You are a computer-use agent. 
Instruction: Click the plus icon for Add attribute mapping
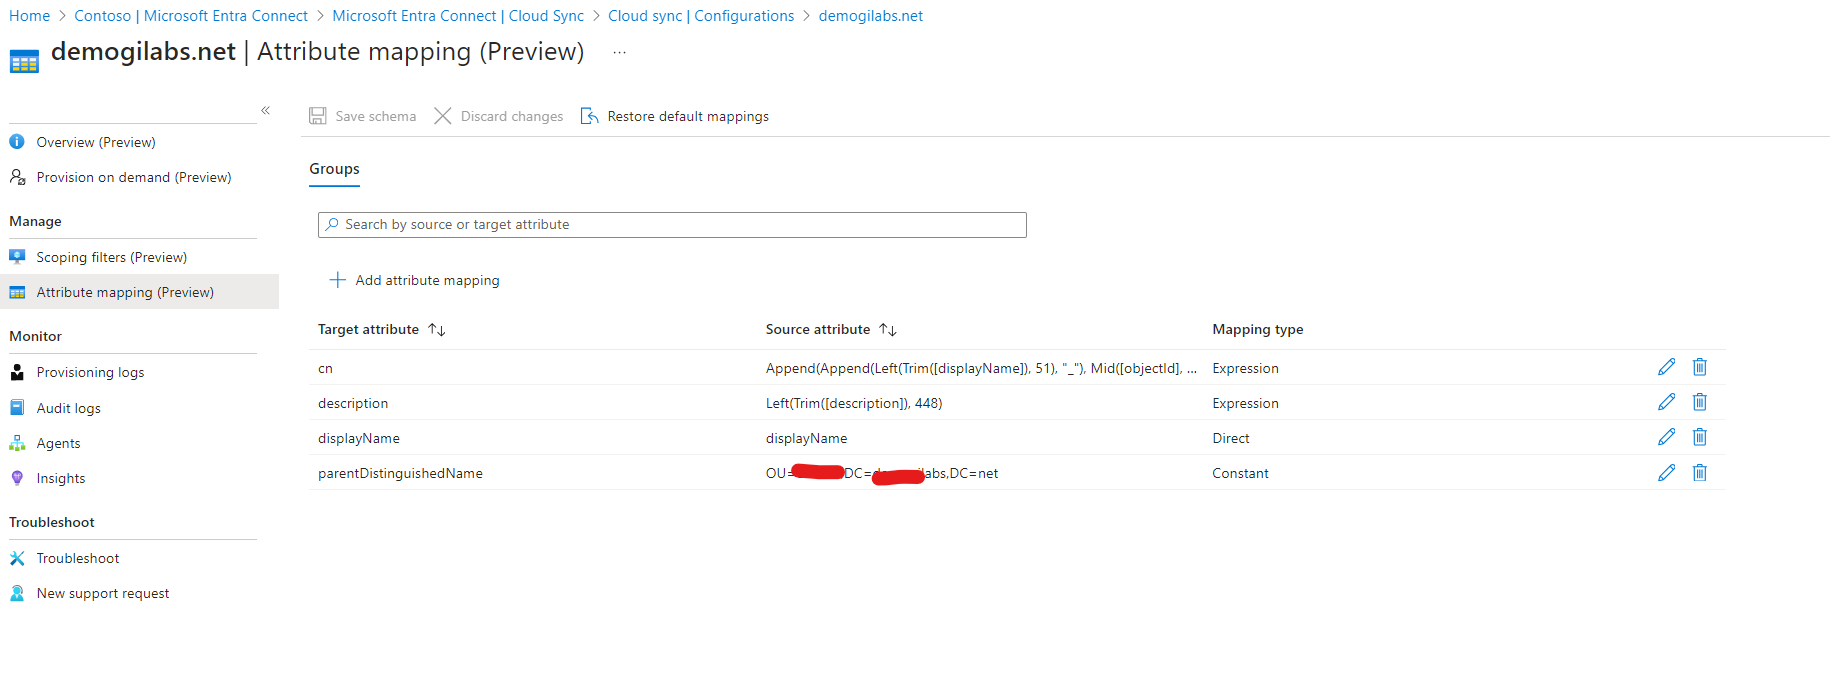pyautogui.click(x=338, y=280)
